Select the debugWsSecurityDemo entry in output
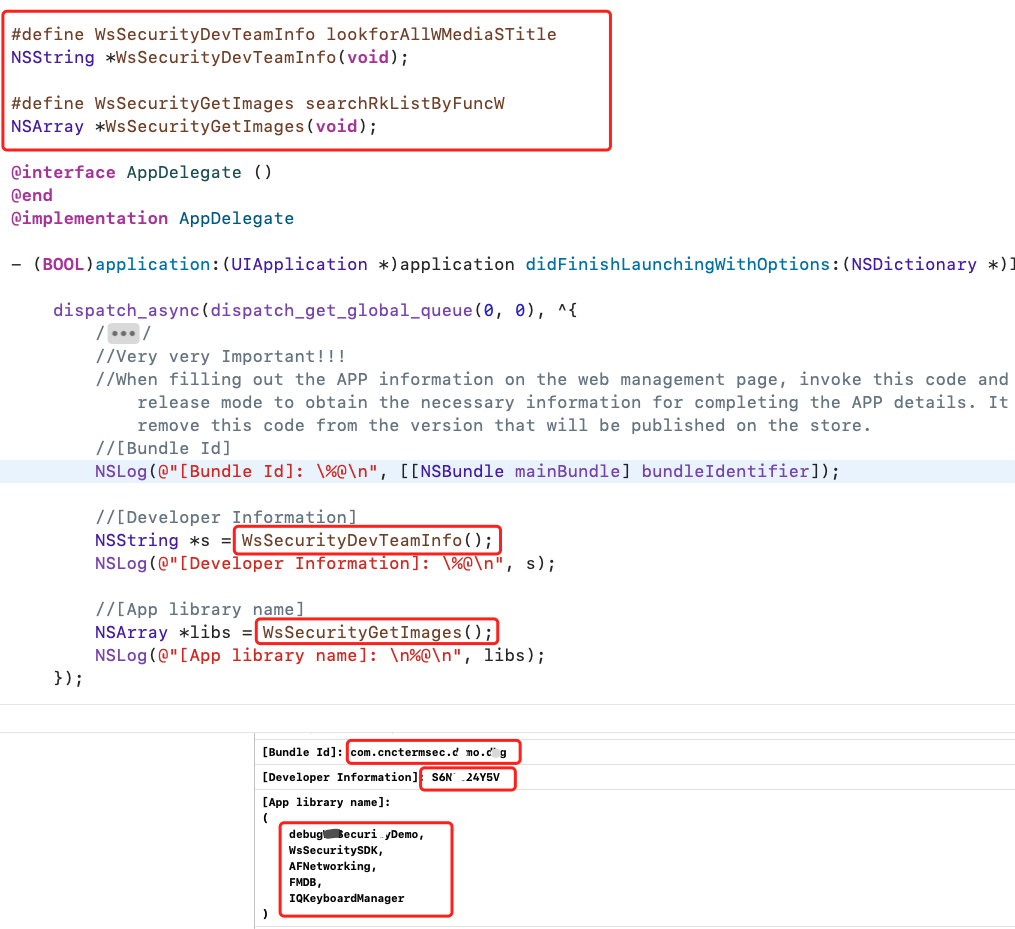Viewport: 1015px width, 929px height. tap(358, 835)
